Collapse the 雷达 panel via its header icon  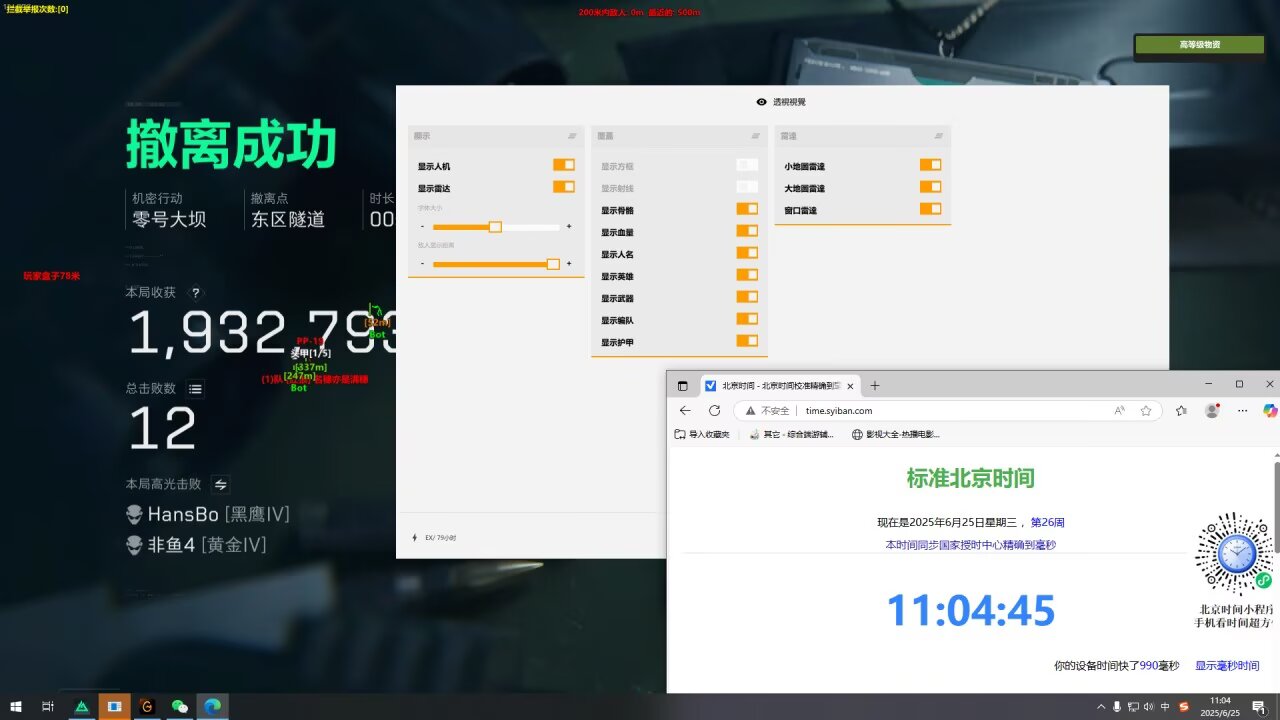[x=938, y=136]
